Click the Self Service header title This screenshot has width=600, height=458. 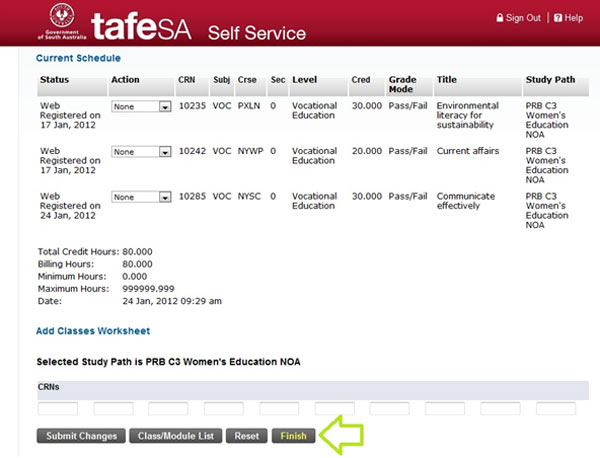click(257, 33)
